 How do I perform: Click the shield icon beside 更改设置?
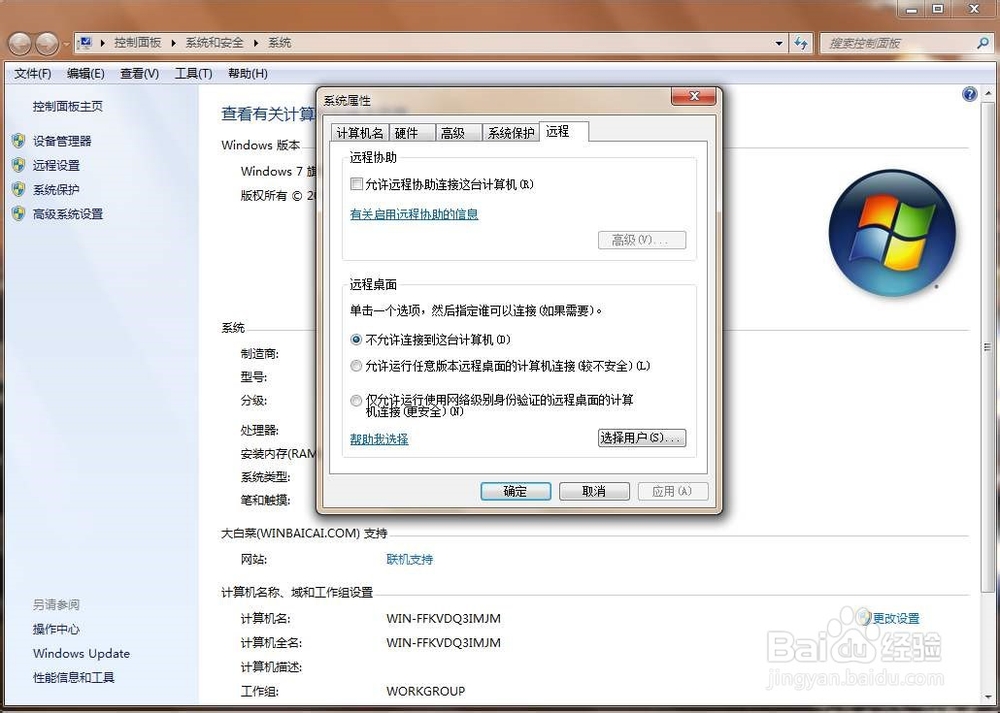coord(865,617)
